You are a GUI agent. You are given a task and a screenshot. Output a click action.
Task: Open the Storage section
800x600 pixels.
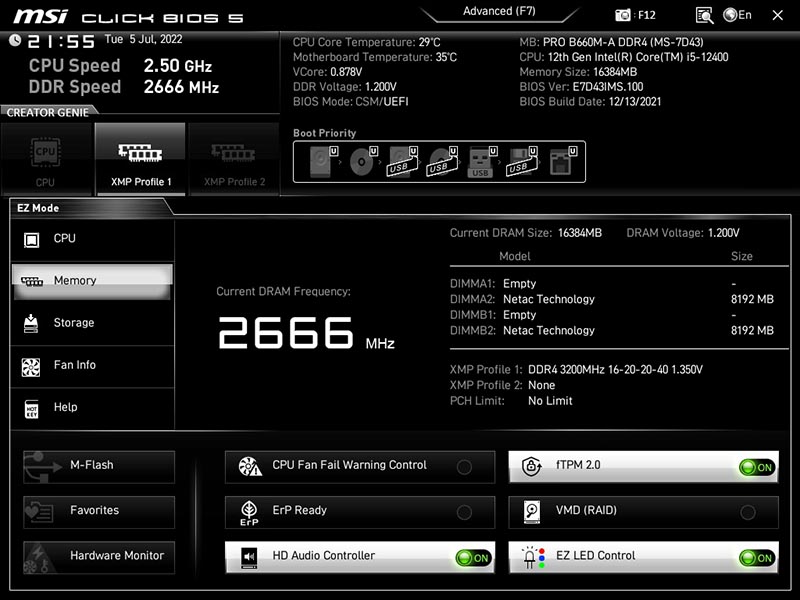tap(92, 323)
